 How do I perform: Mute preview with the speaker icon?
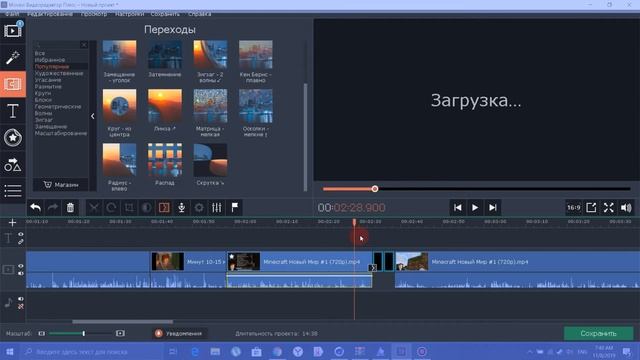tap(626, 208)
